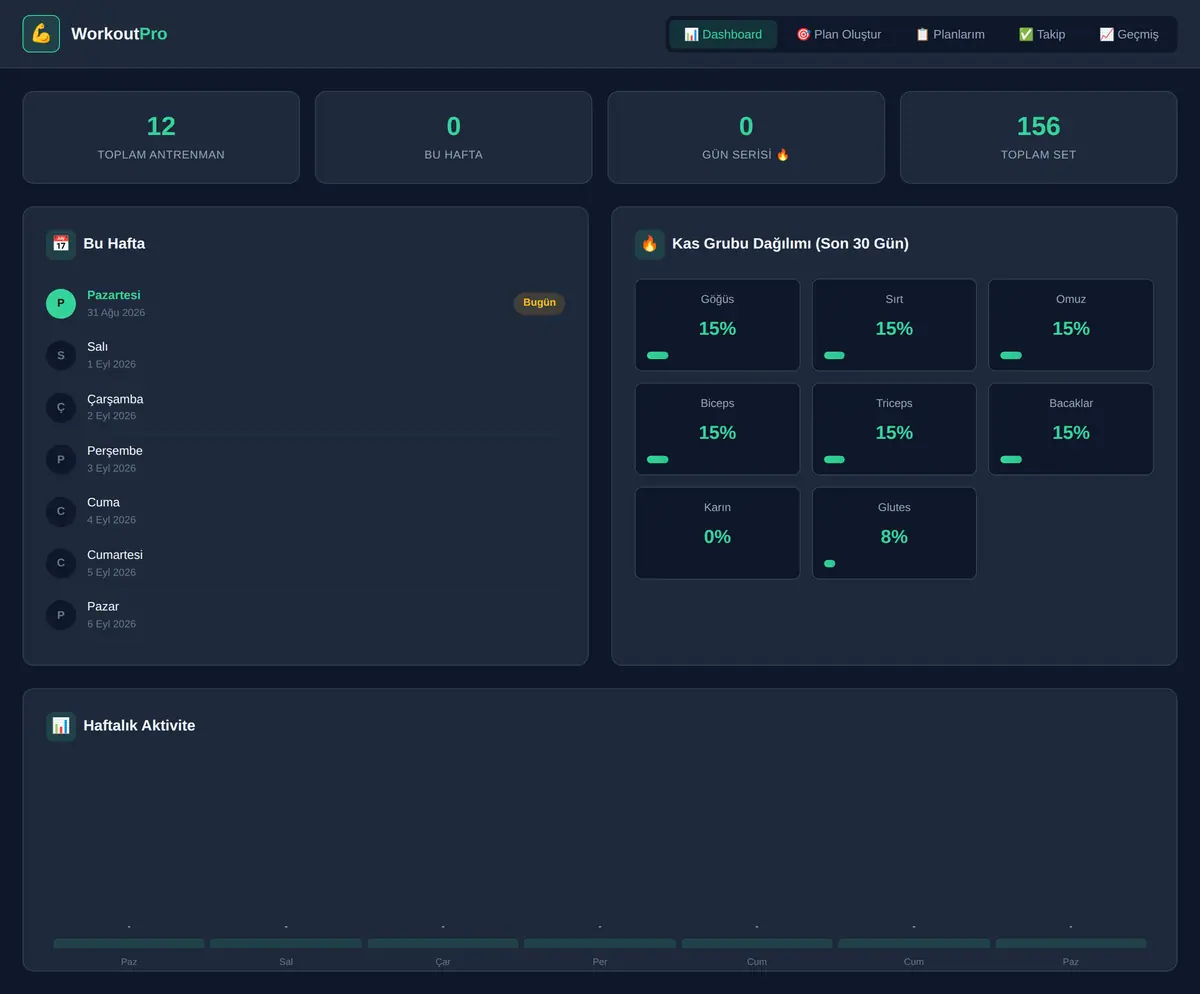Screen dimensions: 1200x994
Task: Click the chart icon beside Haftalık Aktivite
Action: 61,726
